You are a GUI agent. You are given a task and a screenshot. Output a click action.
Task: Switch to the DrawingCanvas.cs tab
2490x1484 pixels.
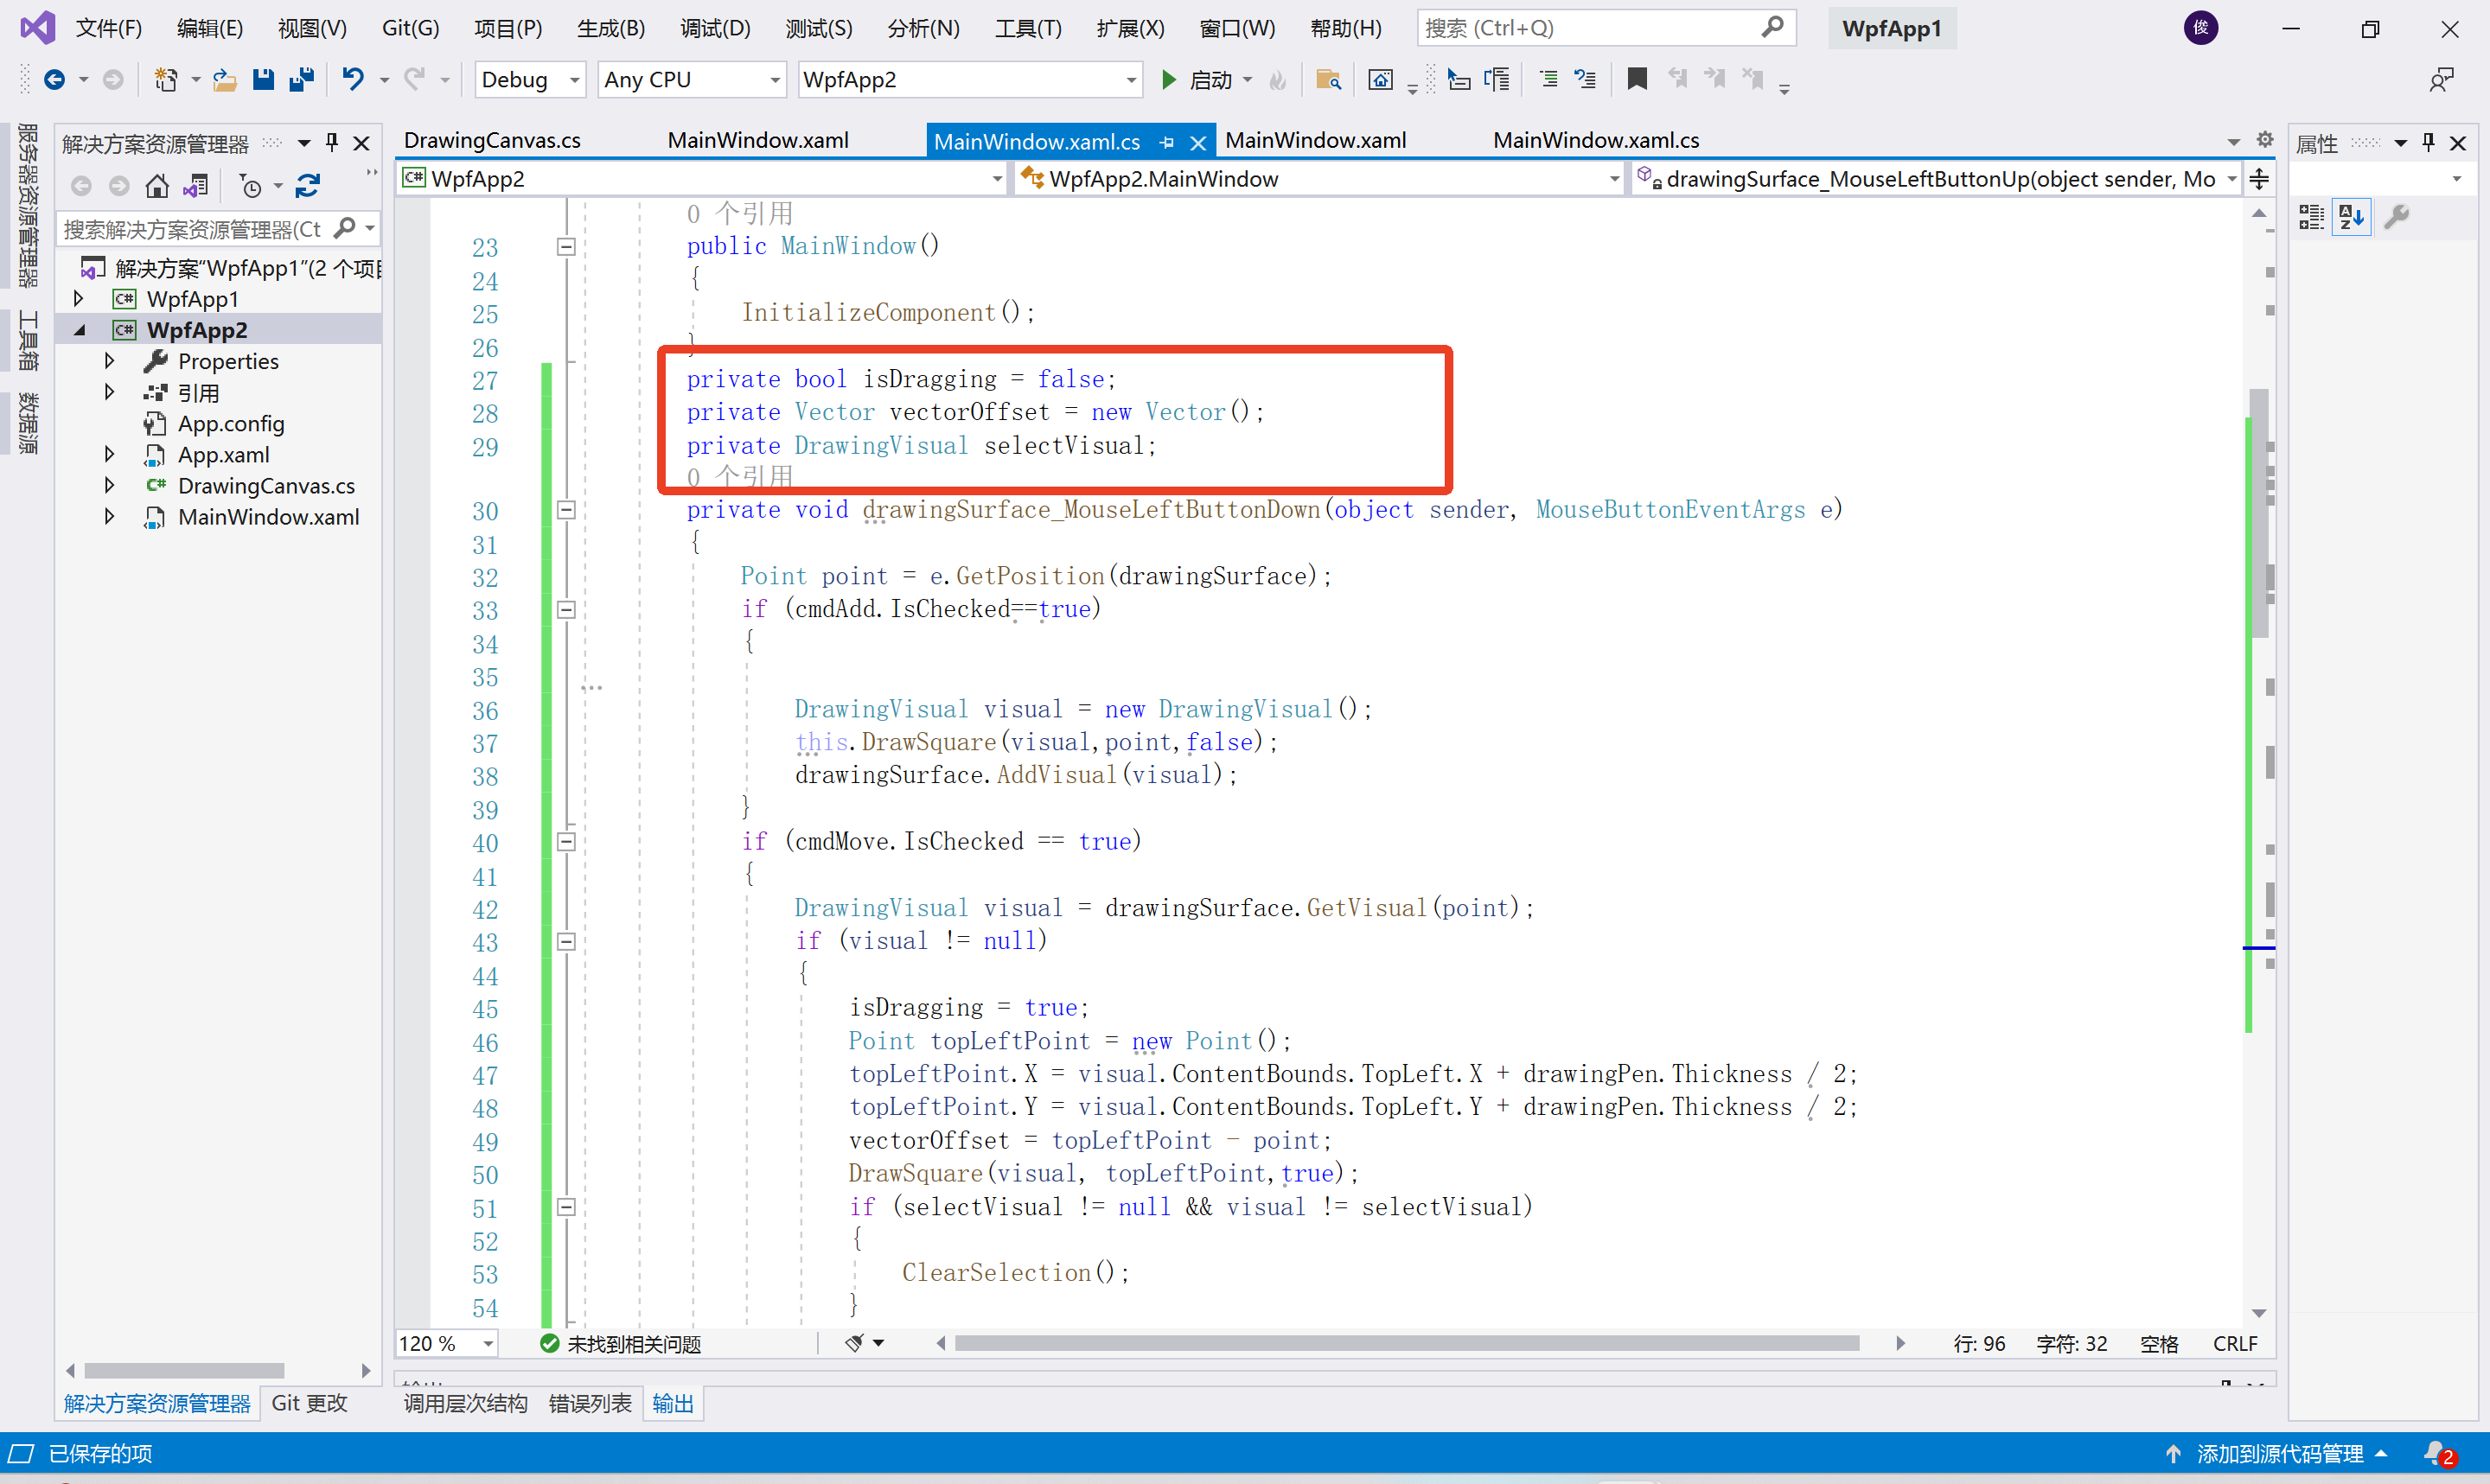[492, 141]
